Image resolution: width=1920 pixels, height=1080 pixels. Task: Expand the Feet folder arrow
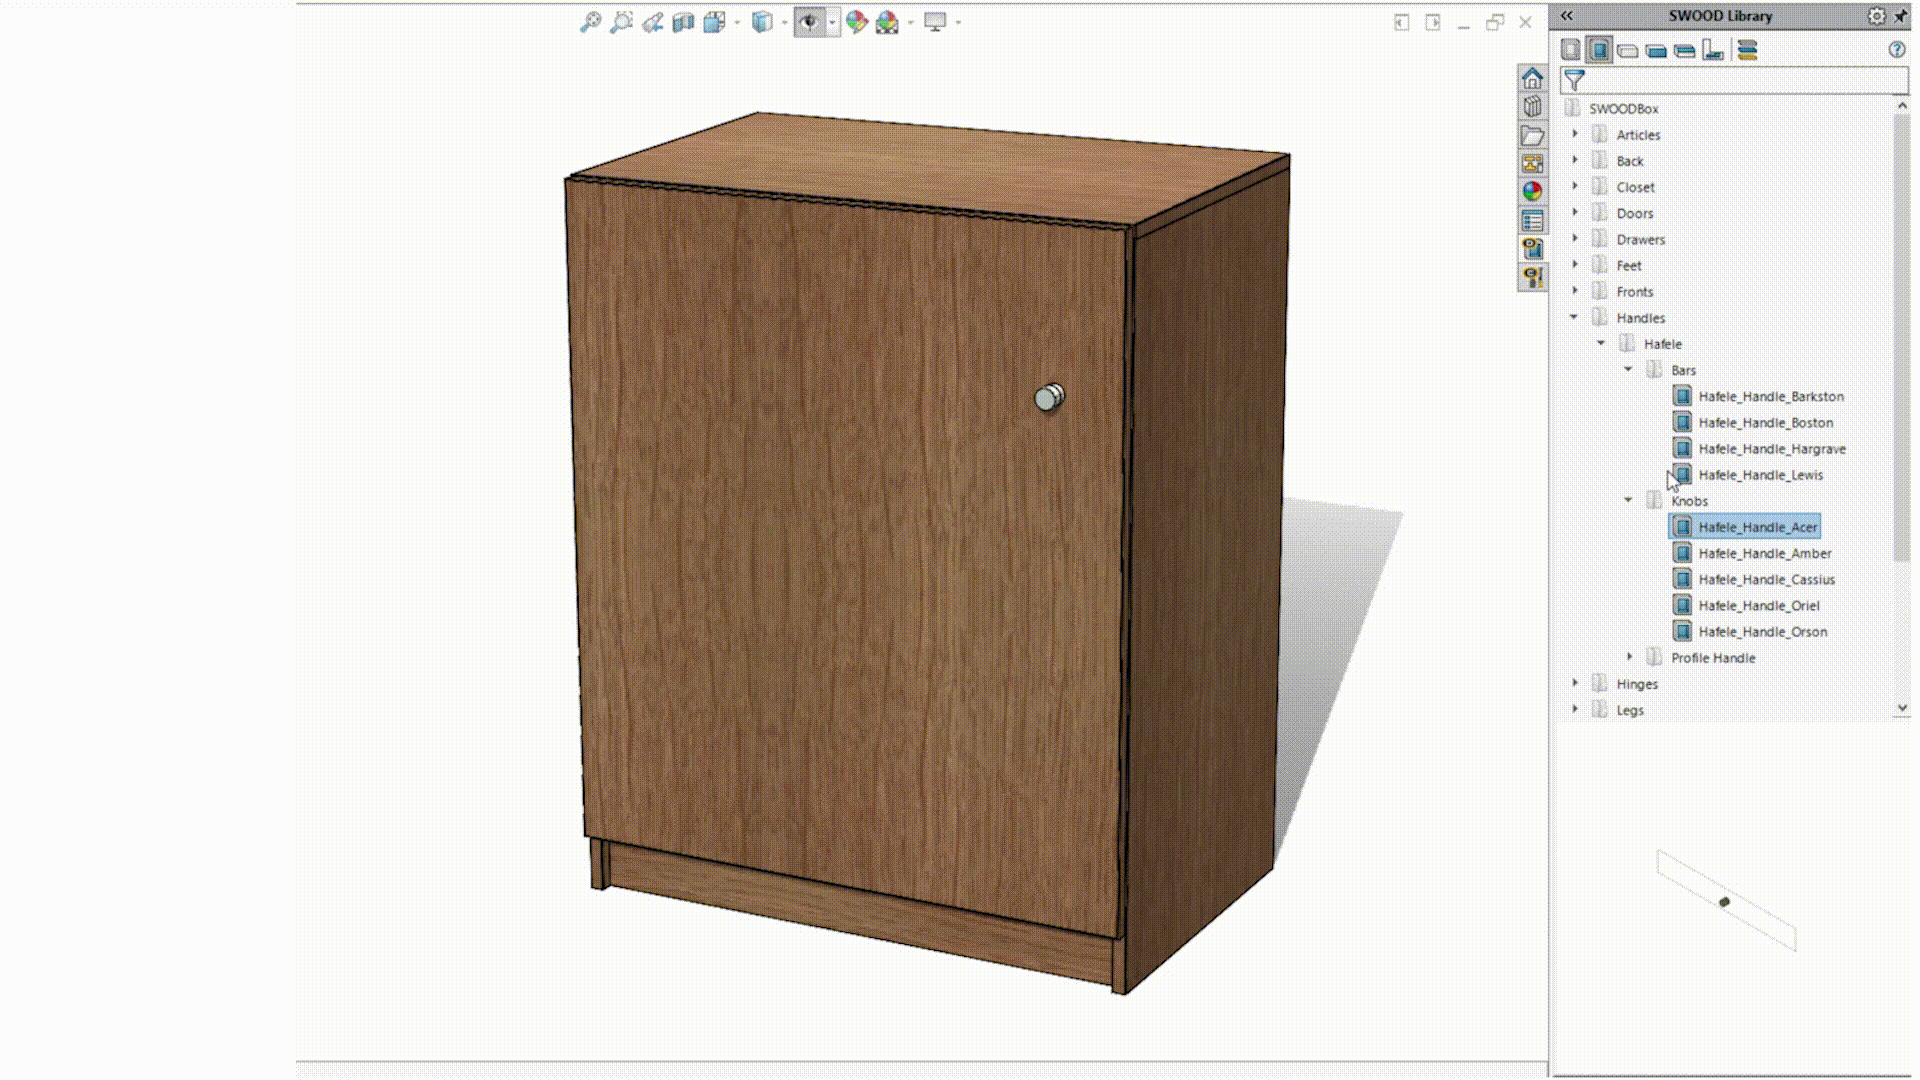(x=1575, y=264)
